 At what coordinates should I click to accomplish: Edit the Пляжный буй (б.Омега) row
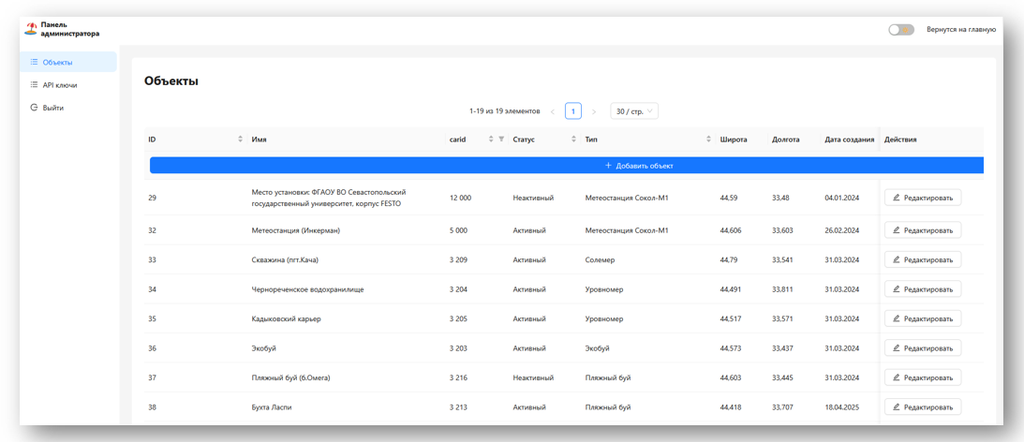point(923,377)
